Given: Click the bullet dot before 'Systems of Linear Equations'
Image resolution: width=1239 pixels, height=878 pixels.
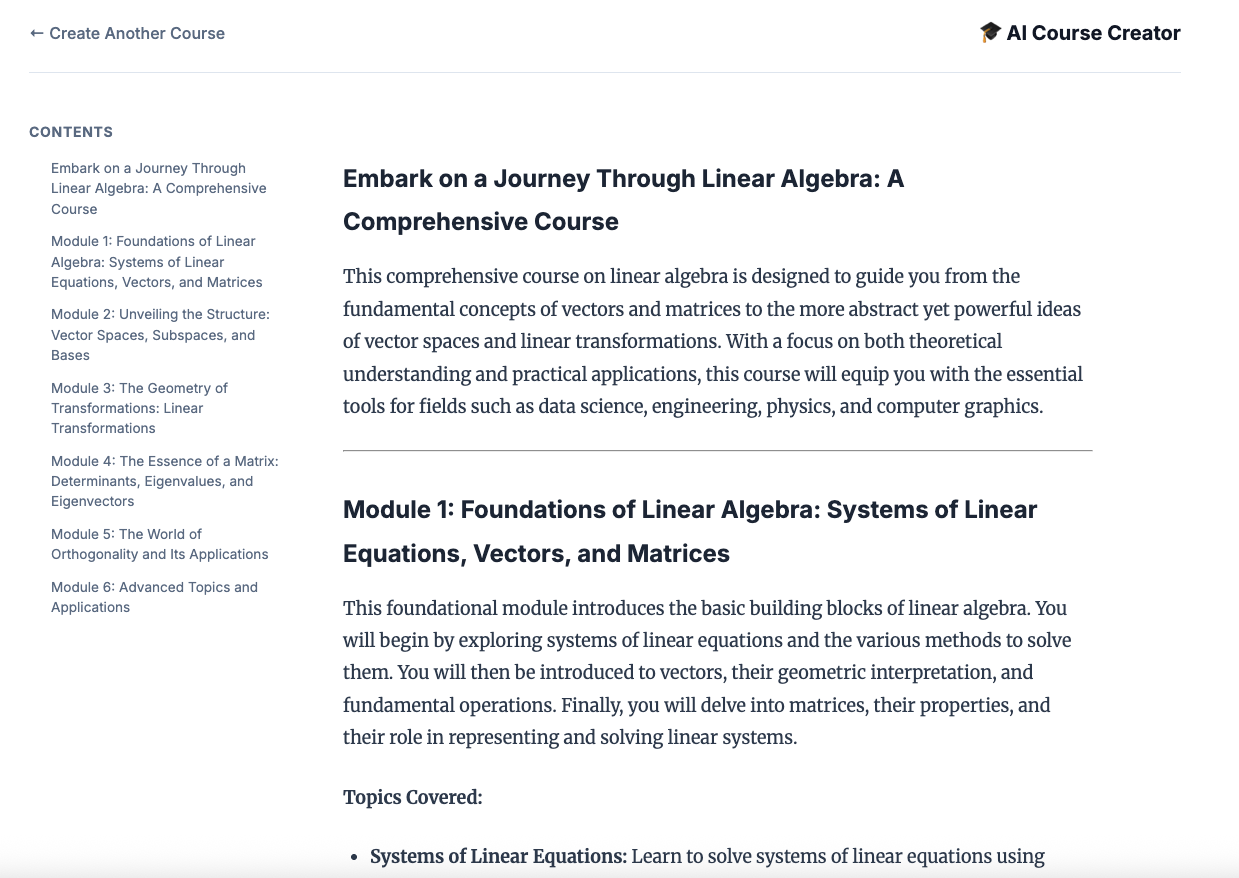Looking at the screenshot, I should click(x=354, y=858).
